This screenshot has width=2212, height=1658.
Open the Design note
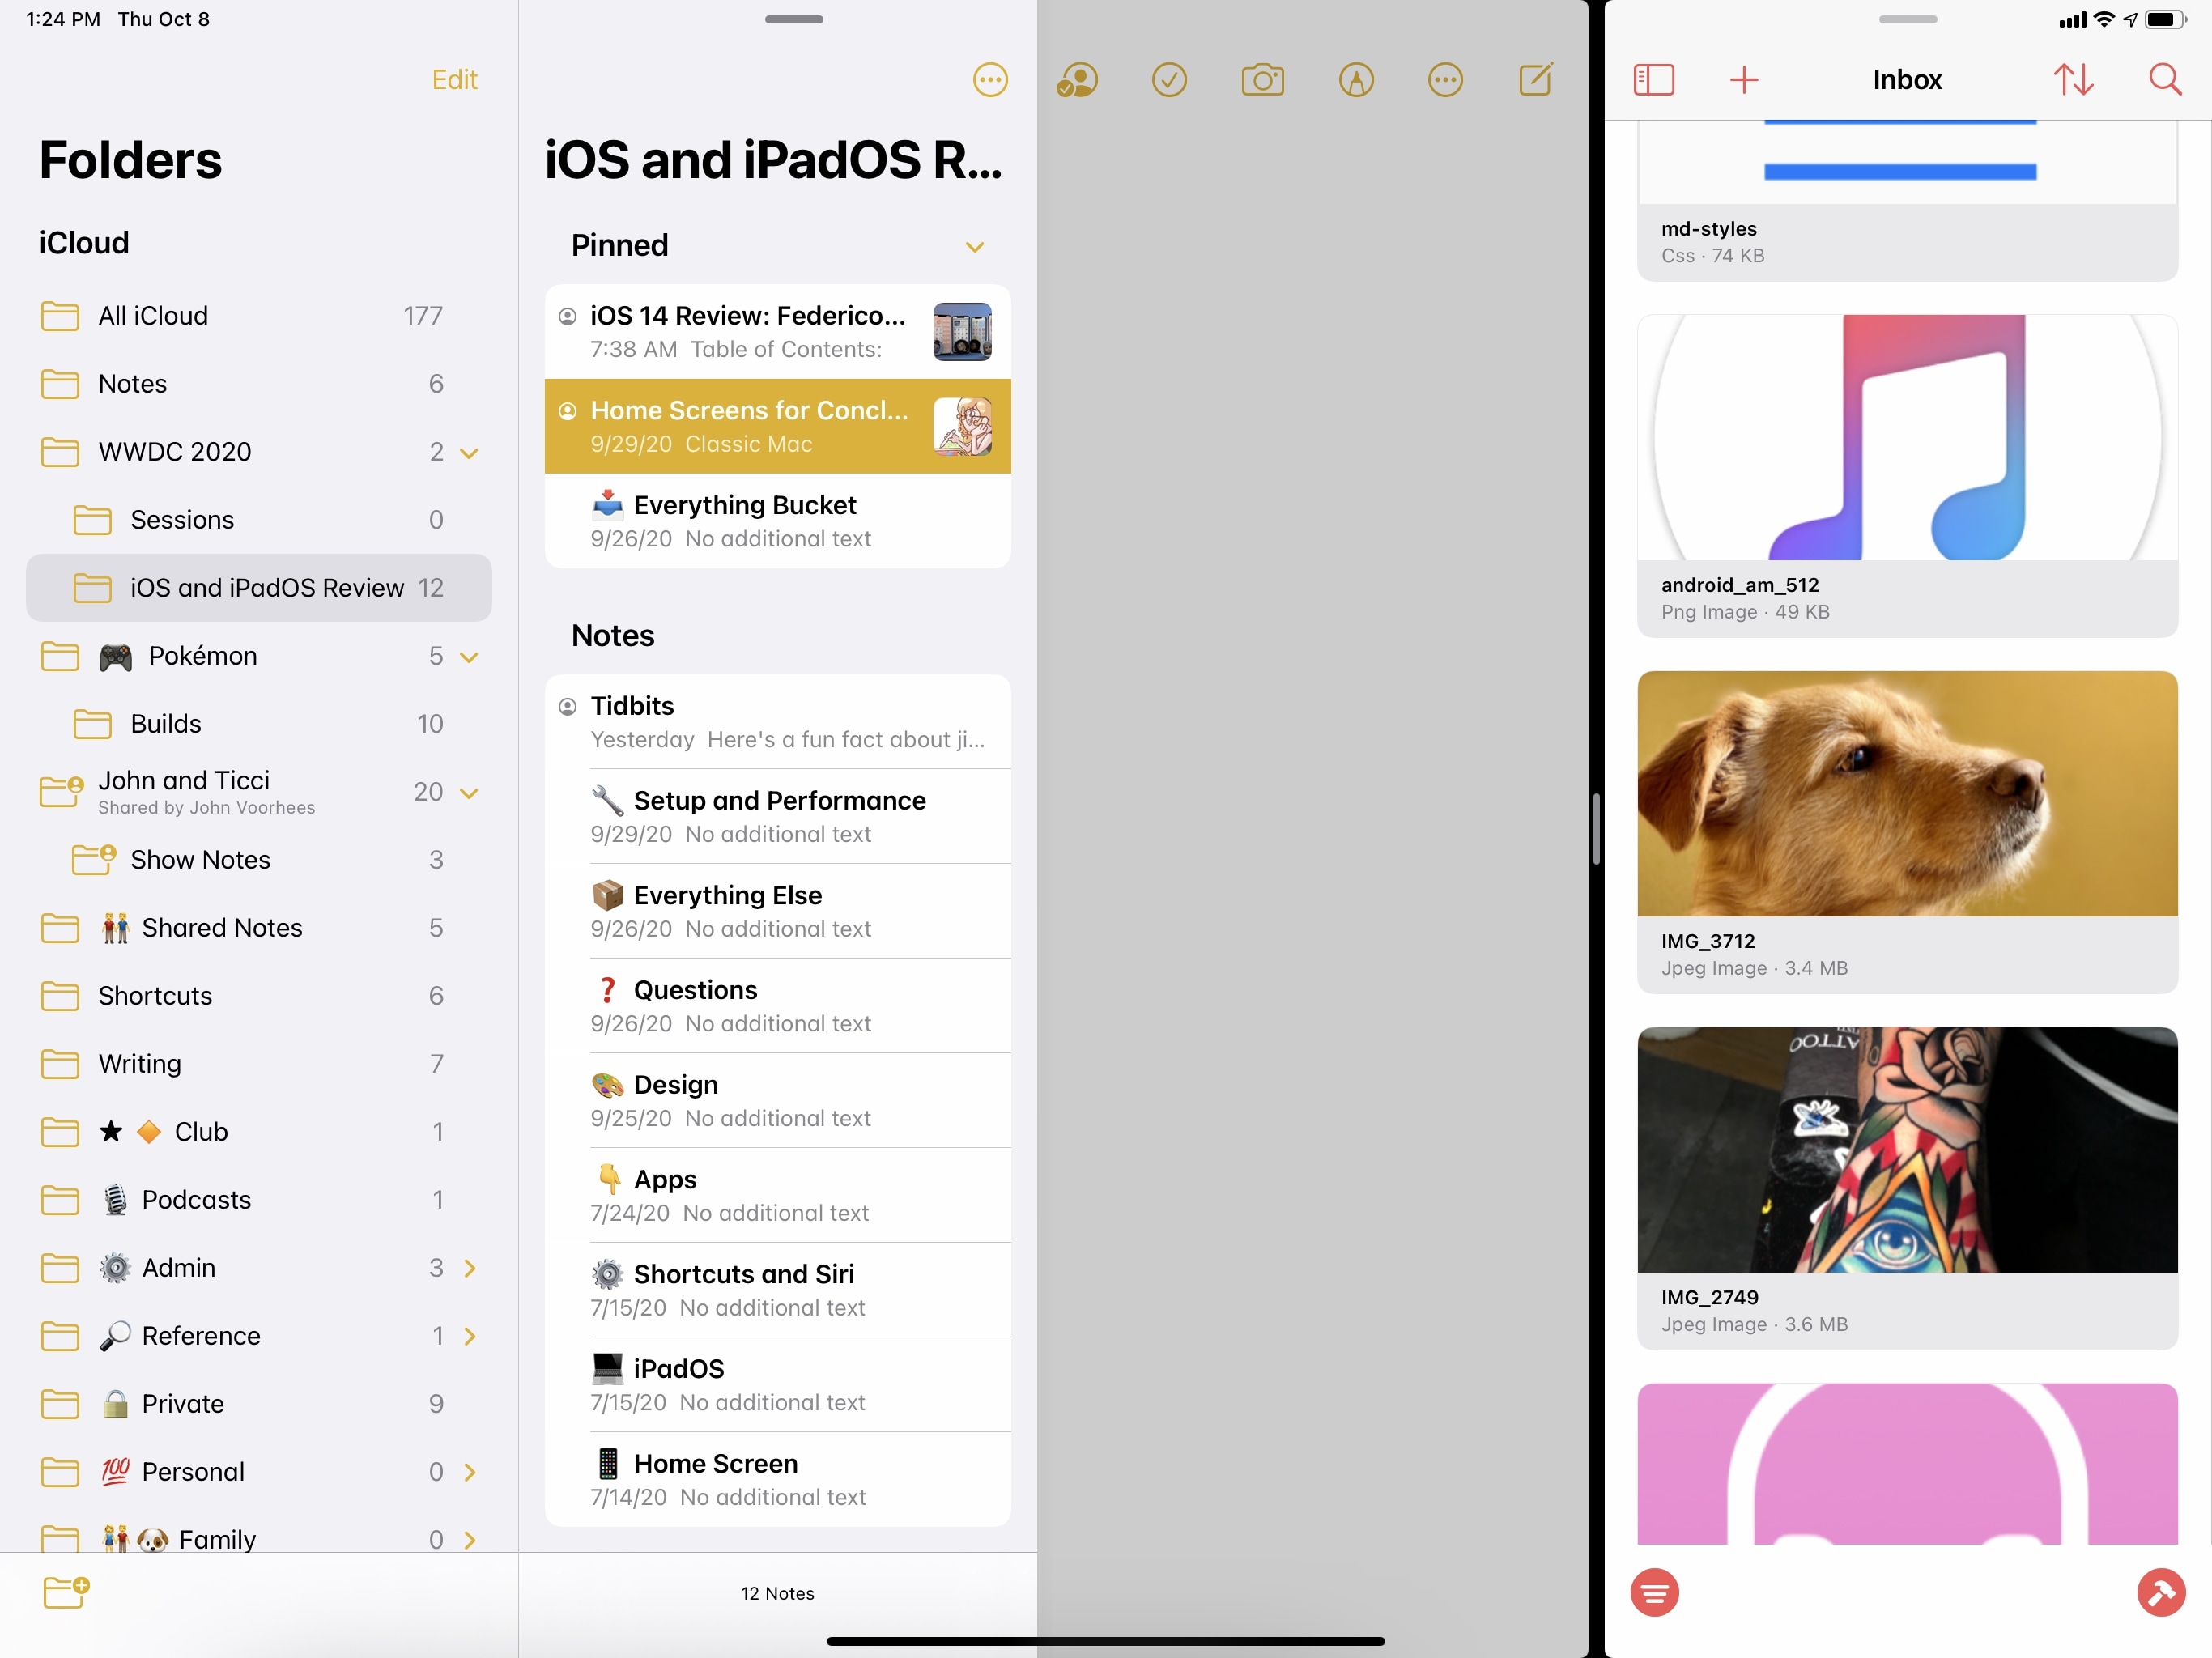point(777,1101)
